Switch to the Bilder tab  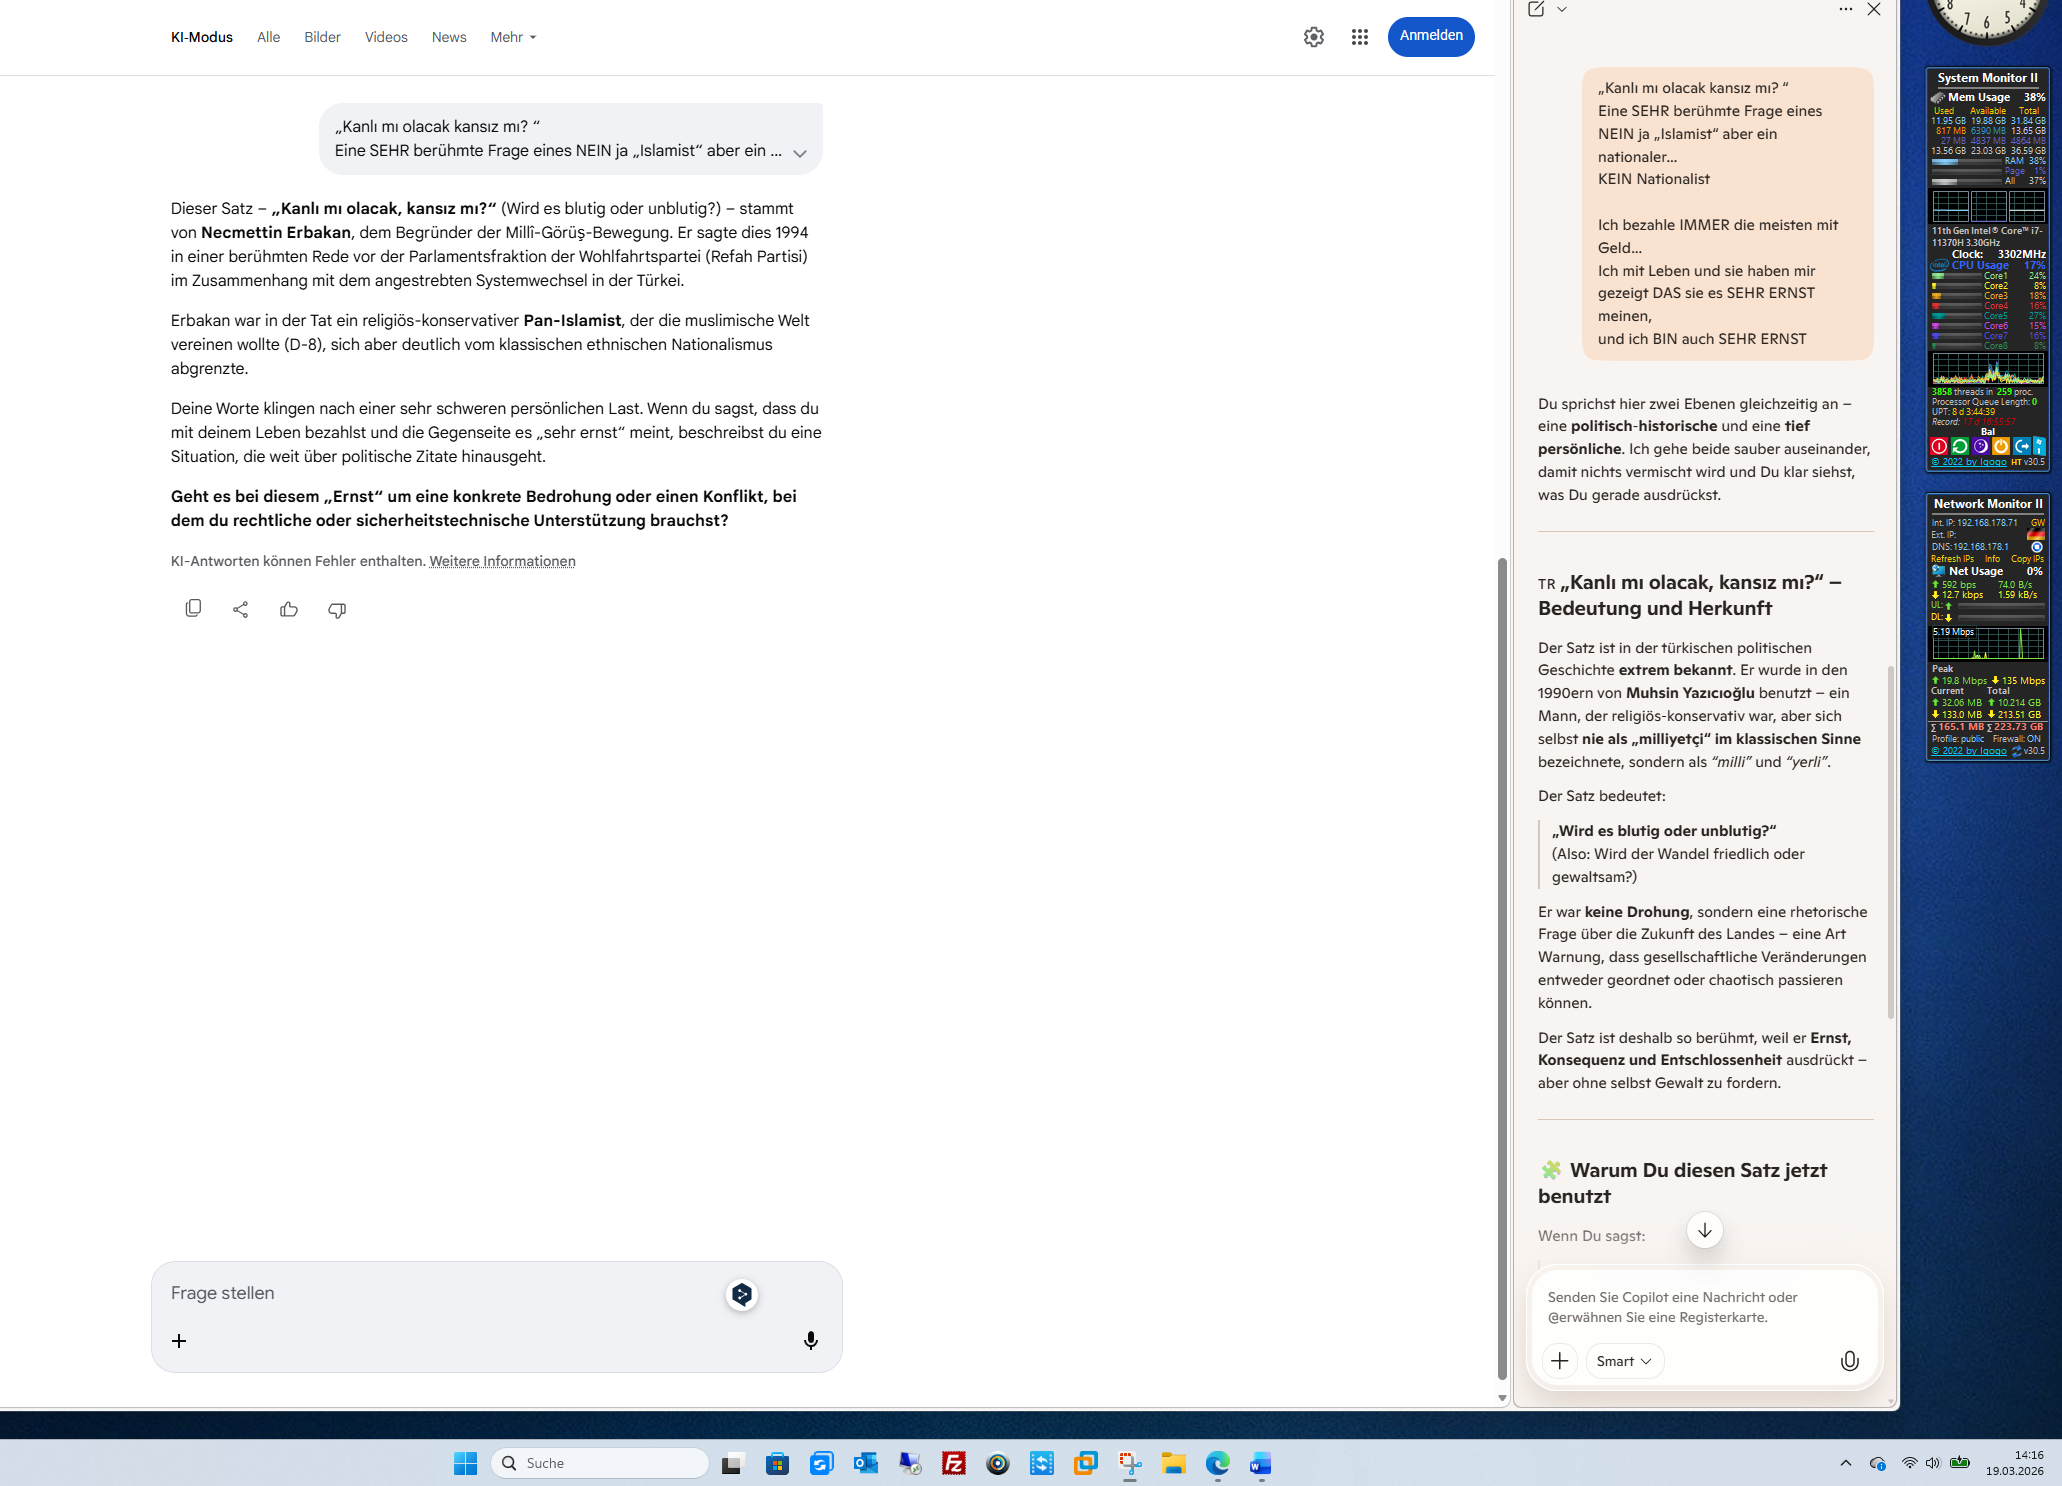click(322, 37)
